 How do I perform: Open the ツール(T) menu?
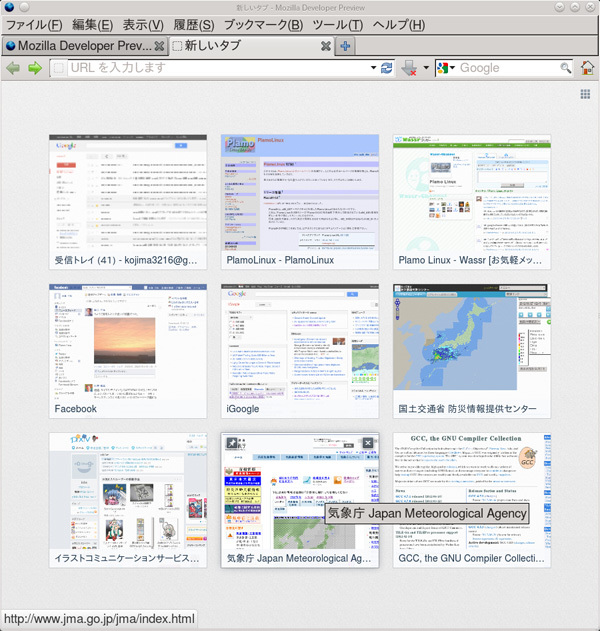(338, 25)
